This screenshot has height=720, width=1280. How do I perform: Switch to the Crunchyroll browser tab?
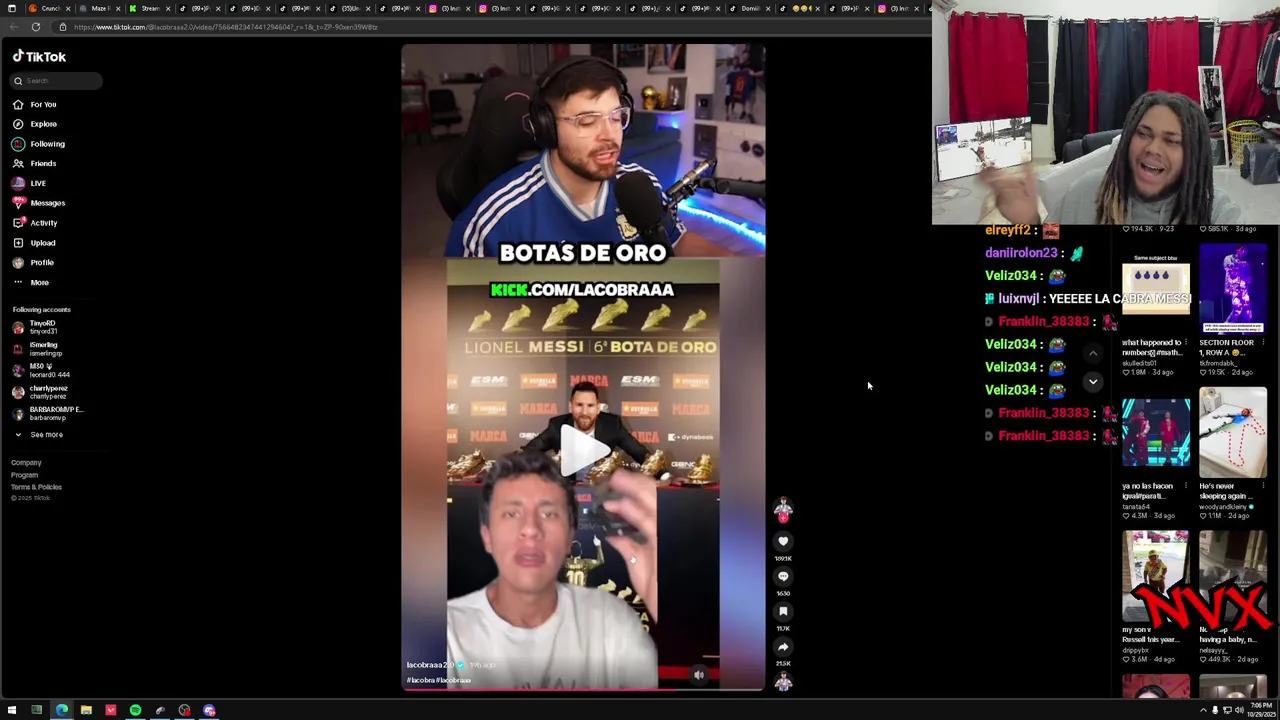48,9
